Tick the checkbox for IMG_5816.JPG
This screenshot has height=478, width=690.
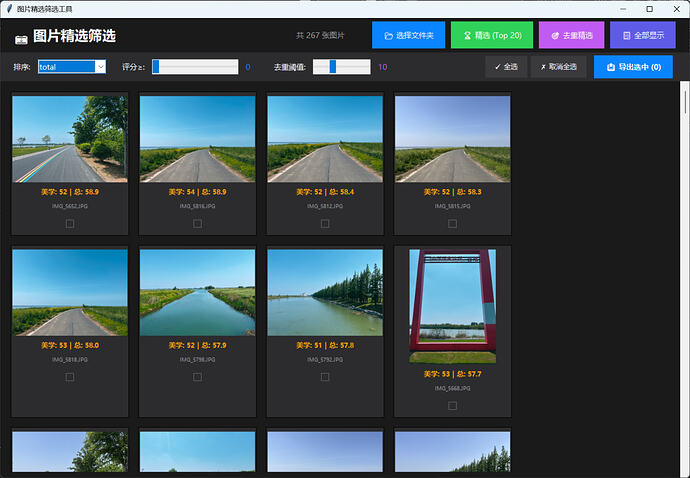click(197, 224)
